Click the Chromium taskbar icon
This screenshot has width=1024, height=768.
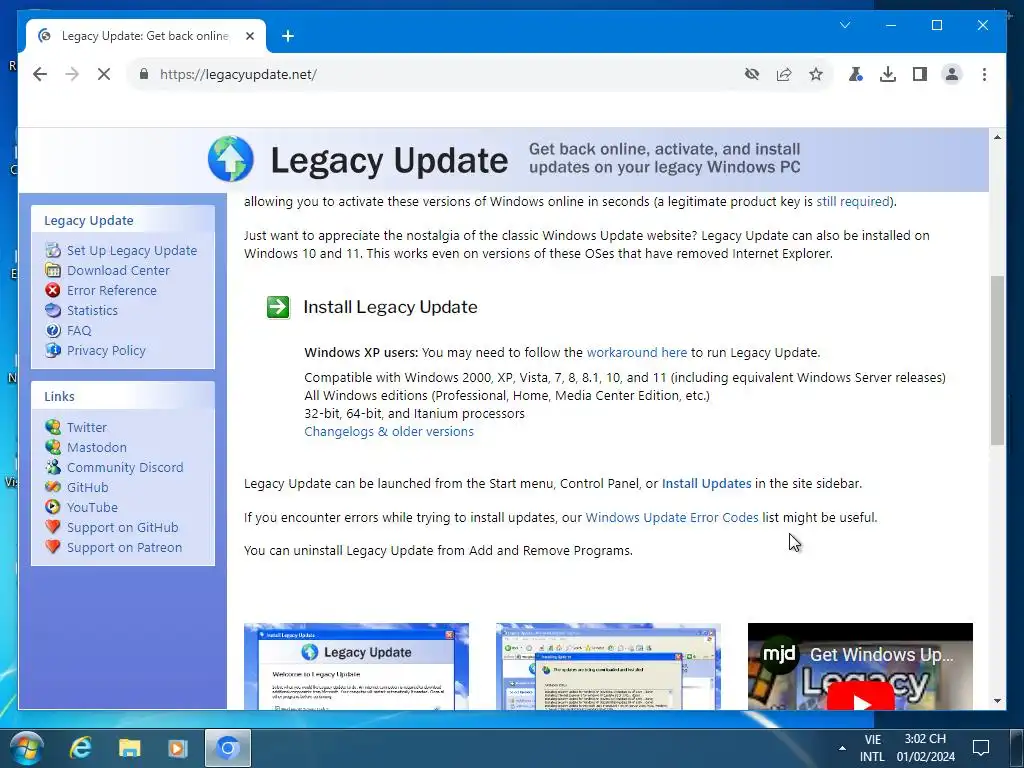pos(227,748)
